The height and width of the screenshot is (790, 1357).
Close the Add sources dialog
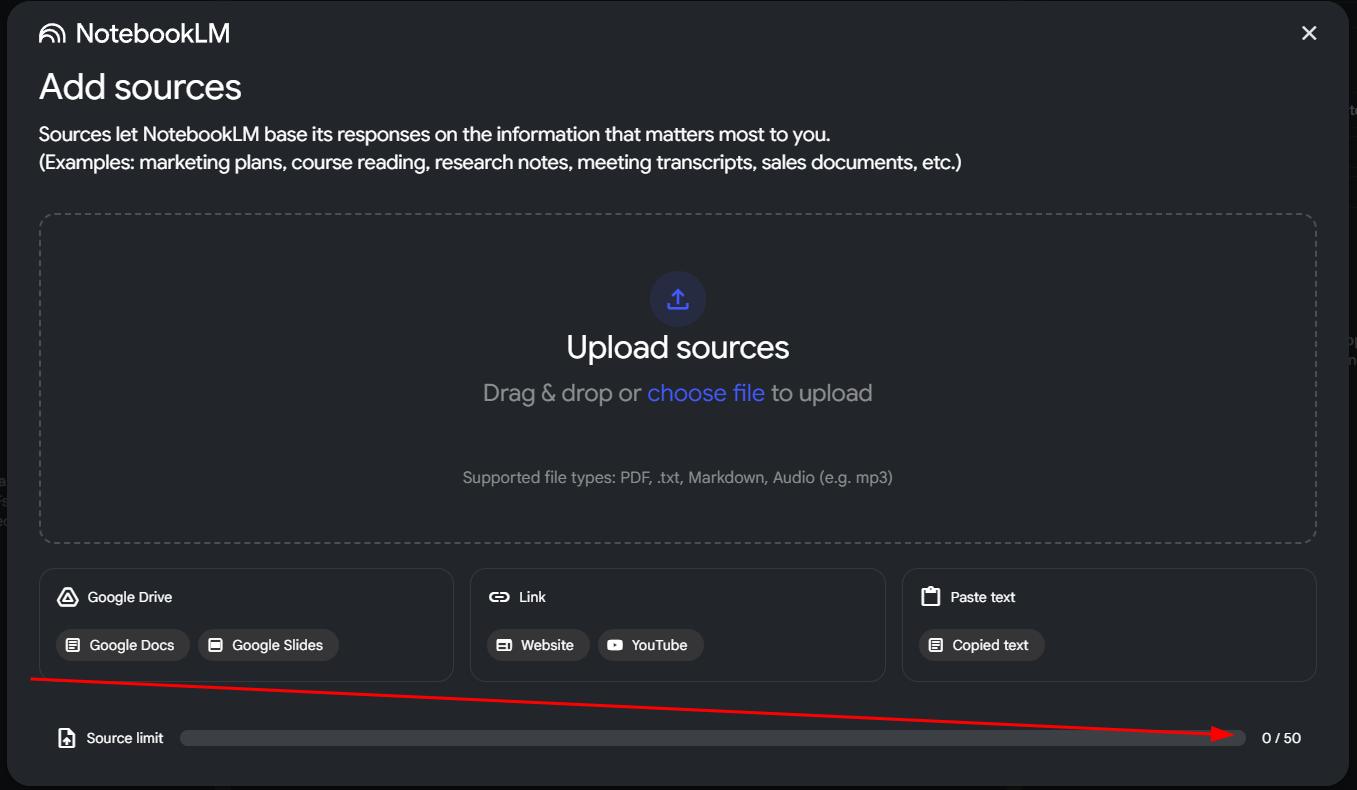pos(1309,33)
